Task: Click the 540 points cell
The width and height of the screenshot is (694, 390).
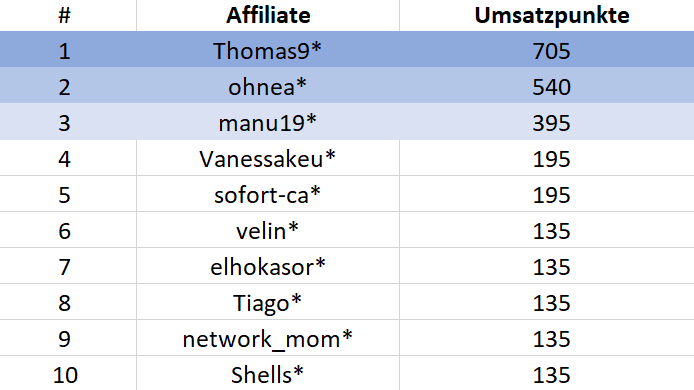Action: point(551,87)
